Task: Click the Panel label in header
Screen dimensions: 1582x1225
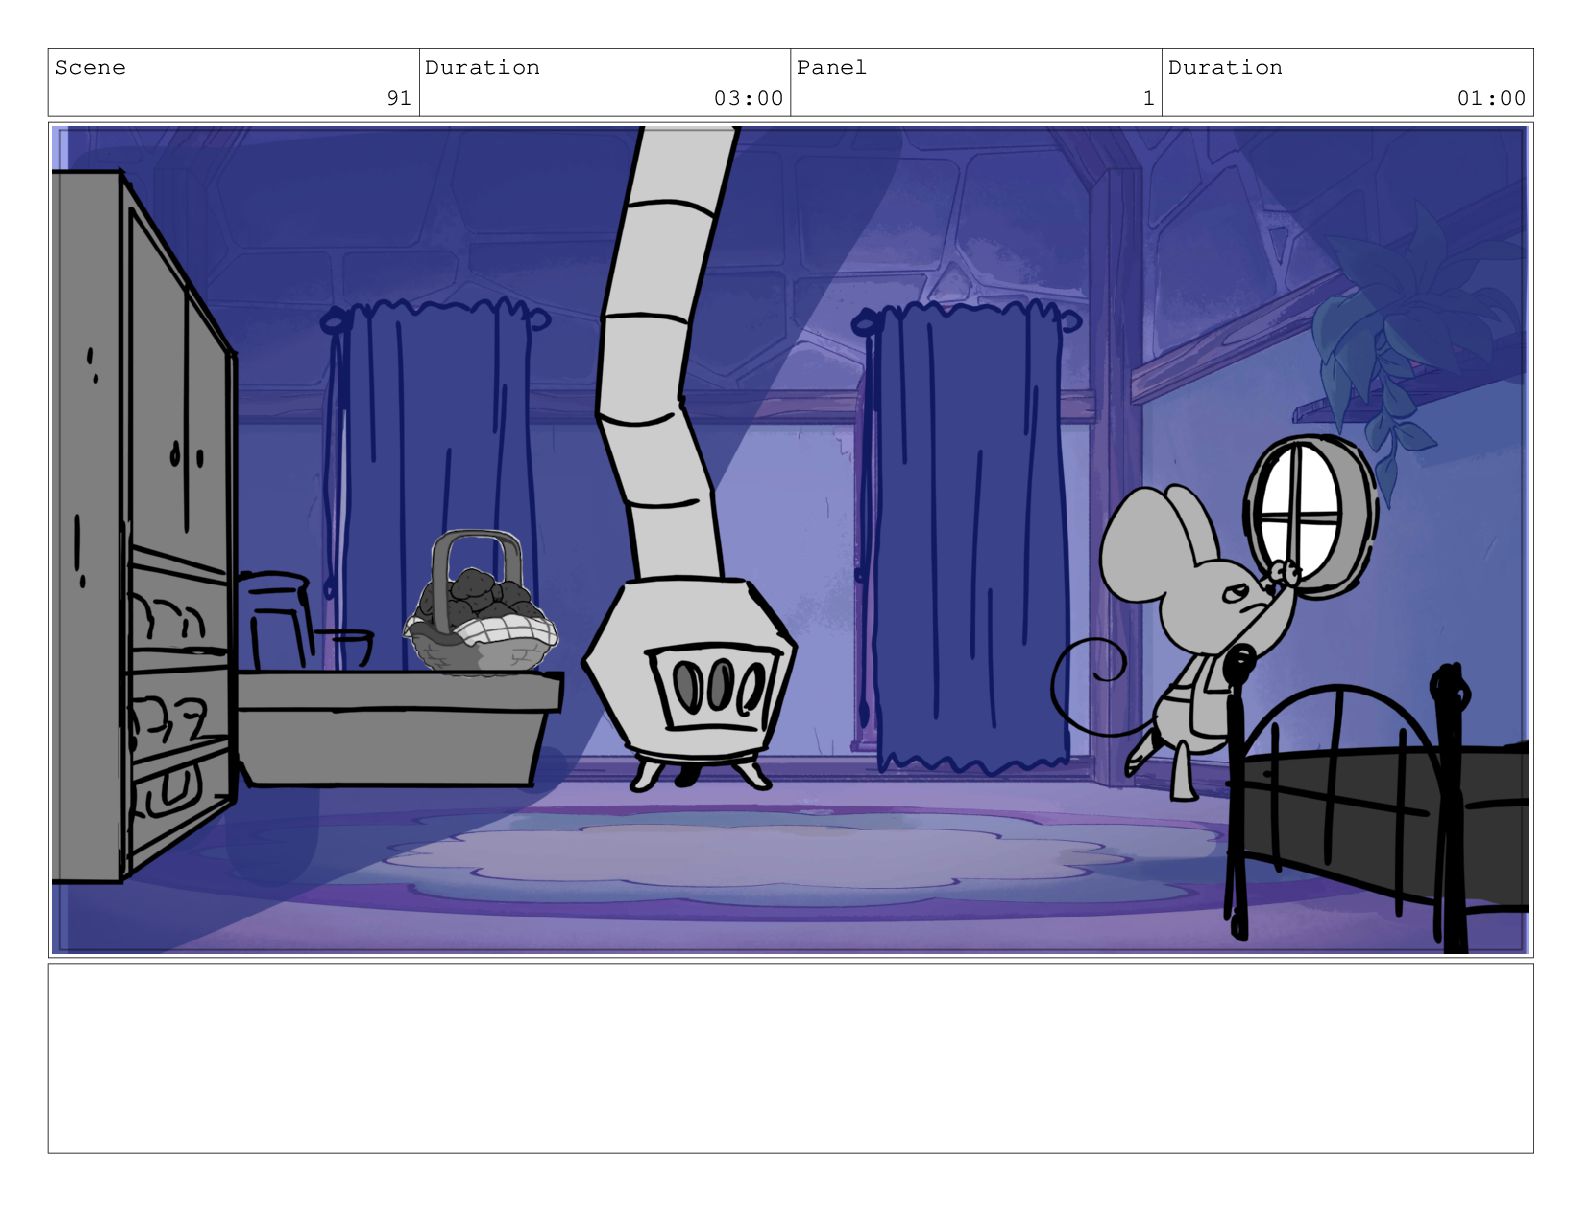Action: (831, 68)
